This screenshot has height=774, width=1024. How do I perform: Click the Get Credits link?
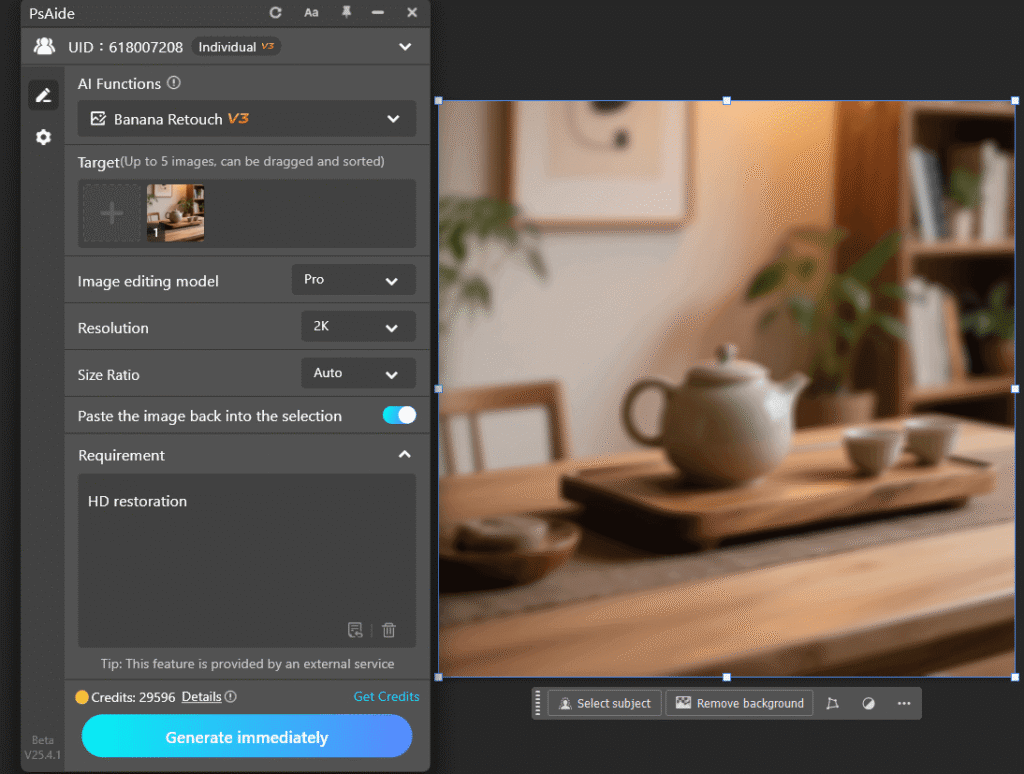[386, 696]
